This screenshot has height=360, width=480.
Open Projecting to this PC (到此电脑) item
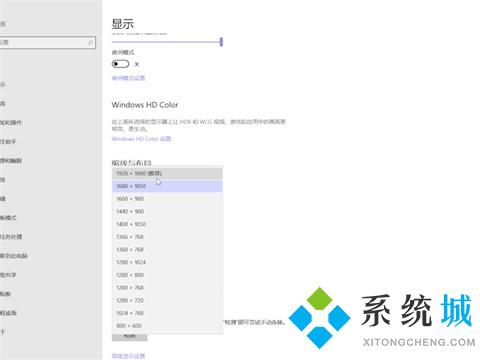pyautogui.click(x=14, y=256)
